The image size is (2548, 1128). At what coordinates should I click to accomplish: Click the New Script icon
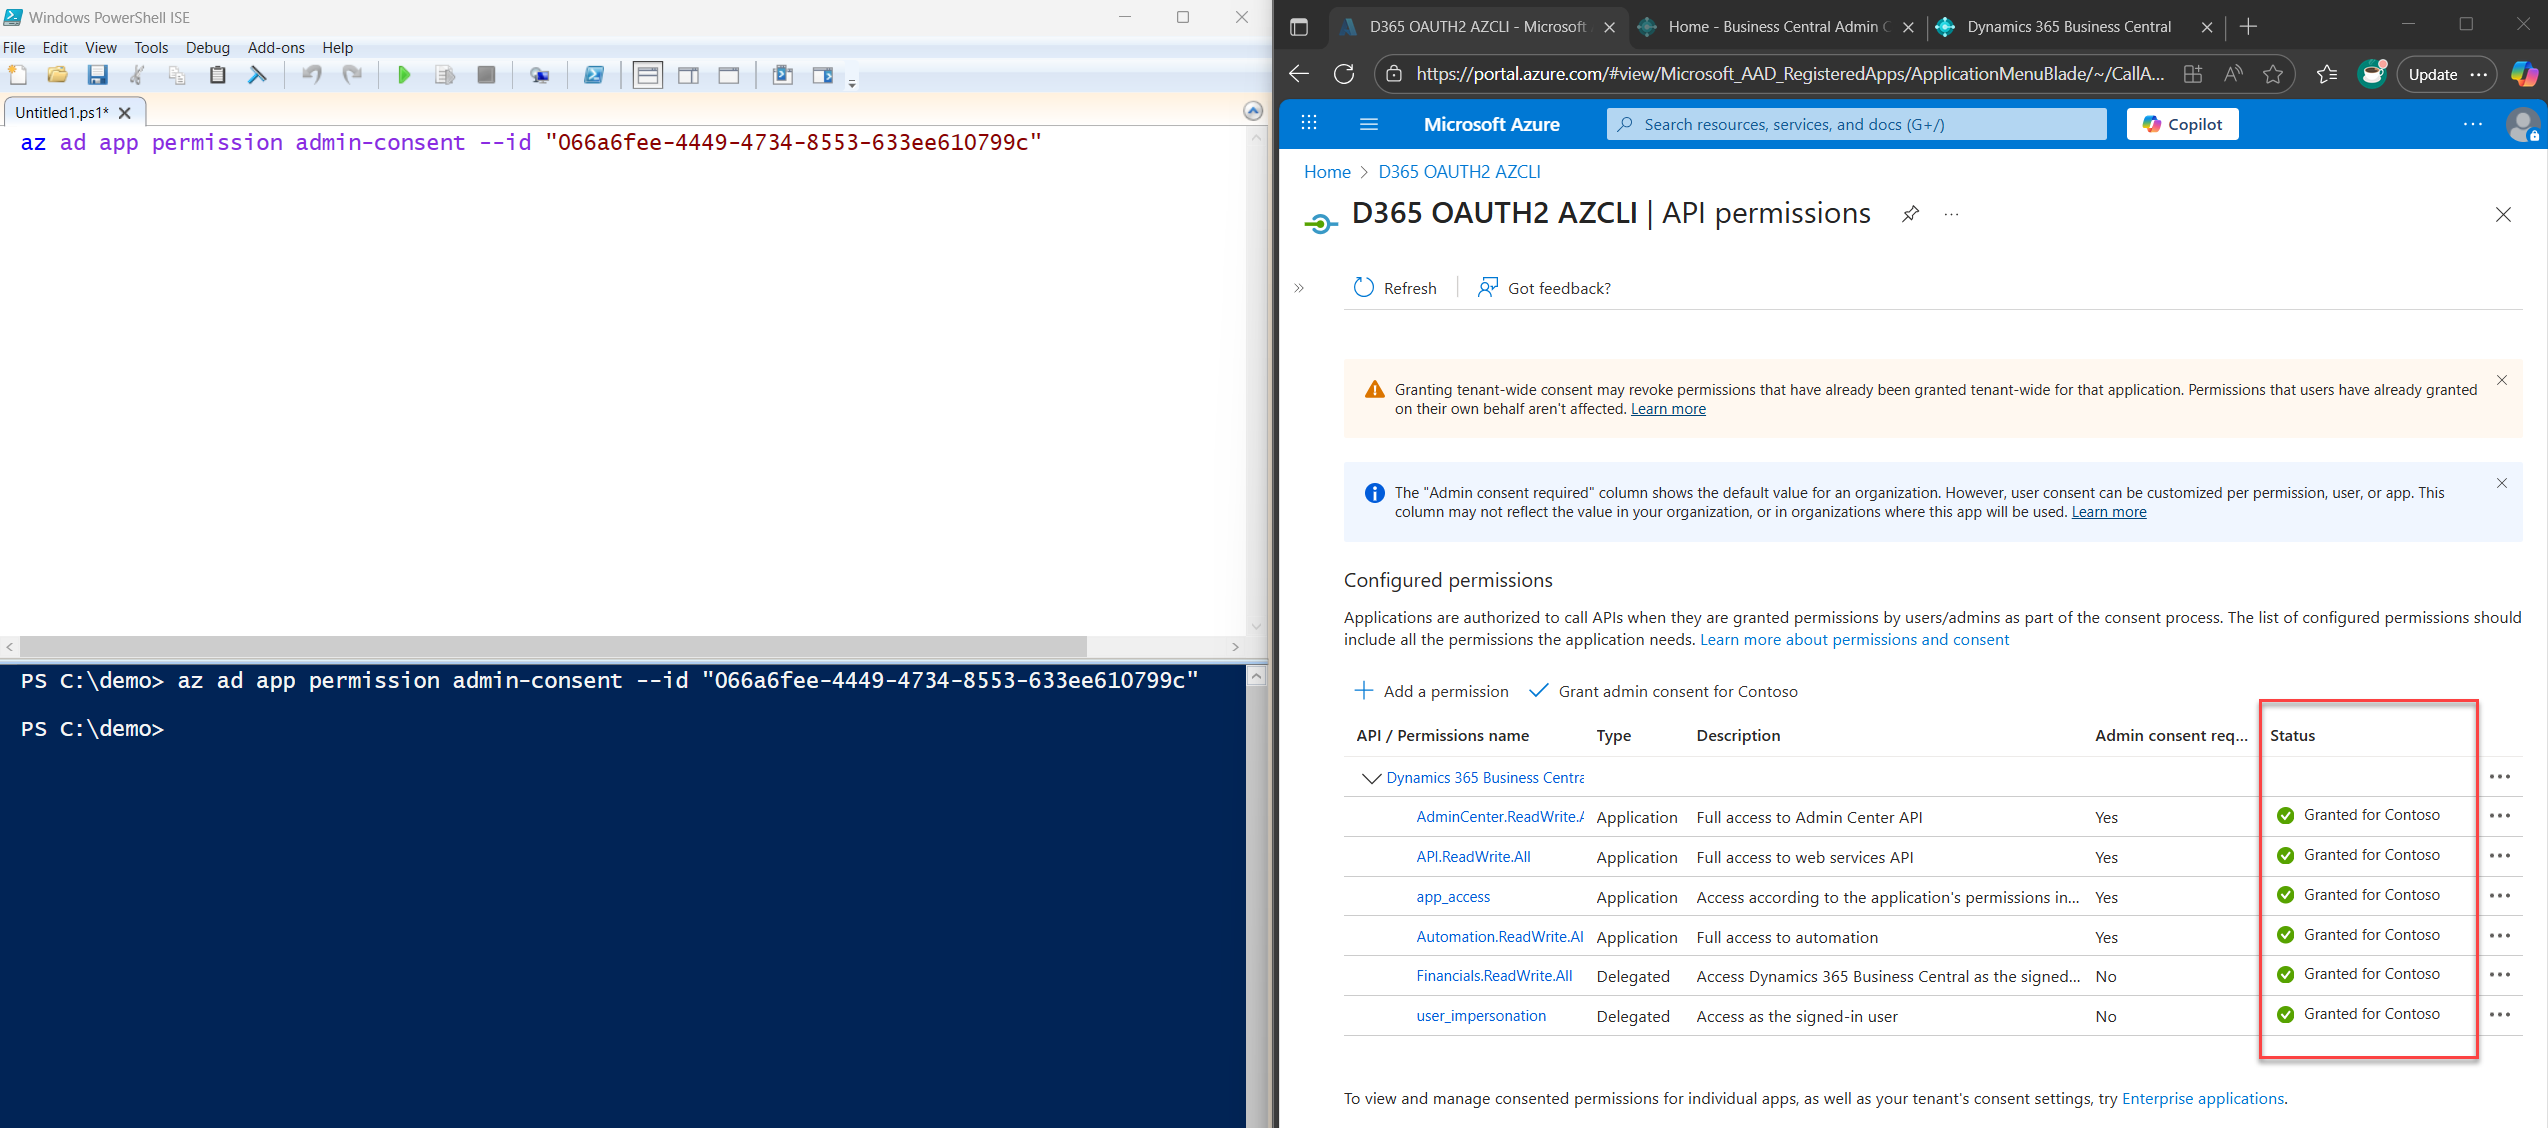[18, 75]
